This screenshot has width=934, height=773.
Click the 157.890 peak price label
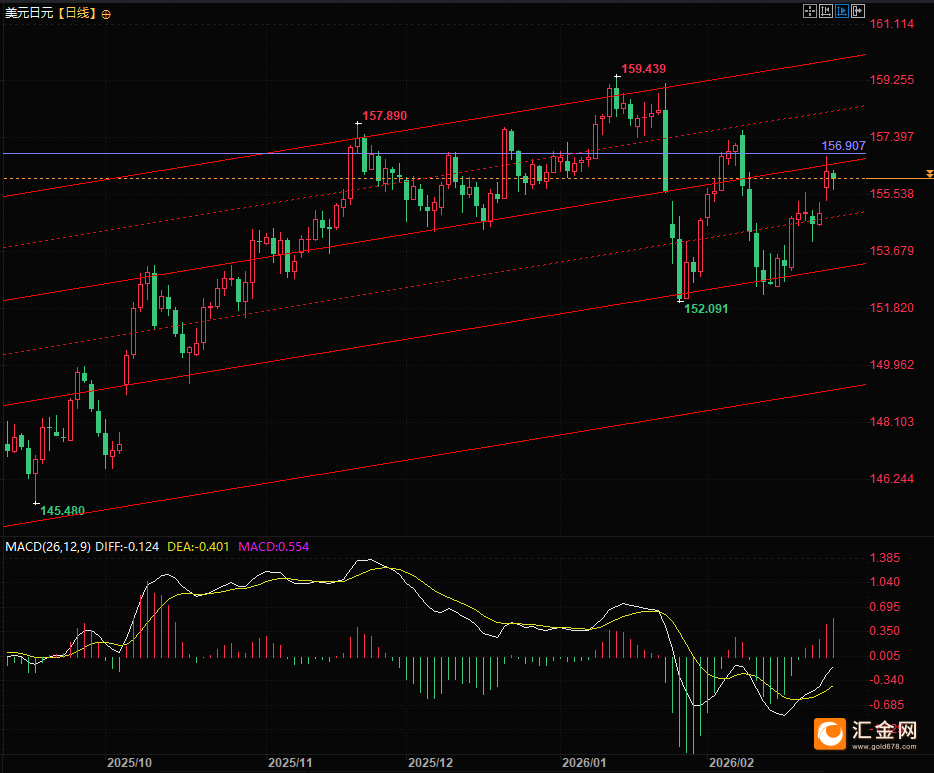pos(384,116)
